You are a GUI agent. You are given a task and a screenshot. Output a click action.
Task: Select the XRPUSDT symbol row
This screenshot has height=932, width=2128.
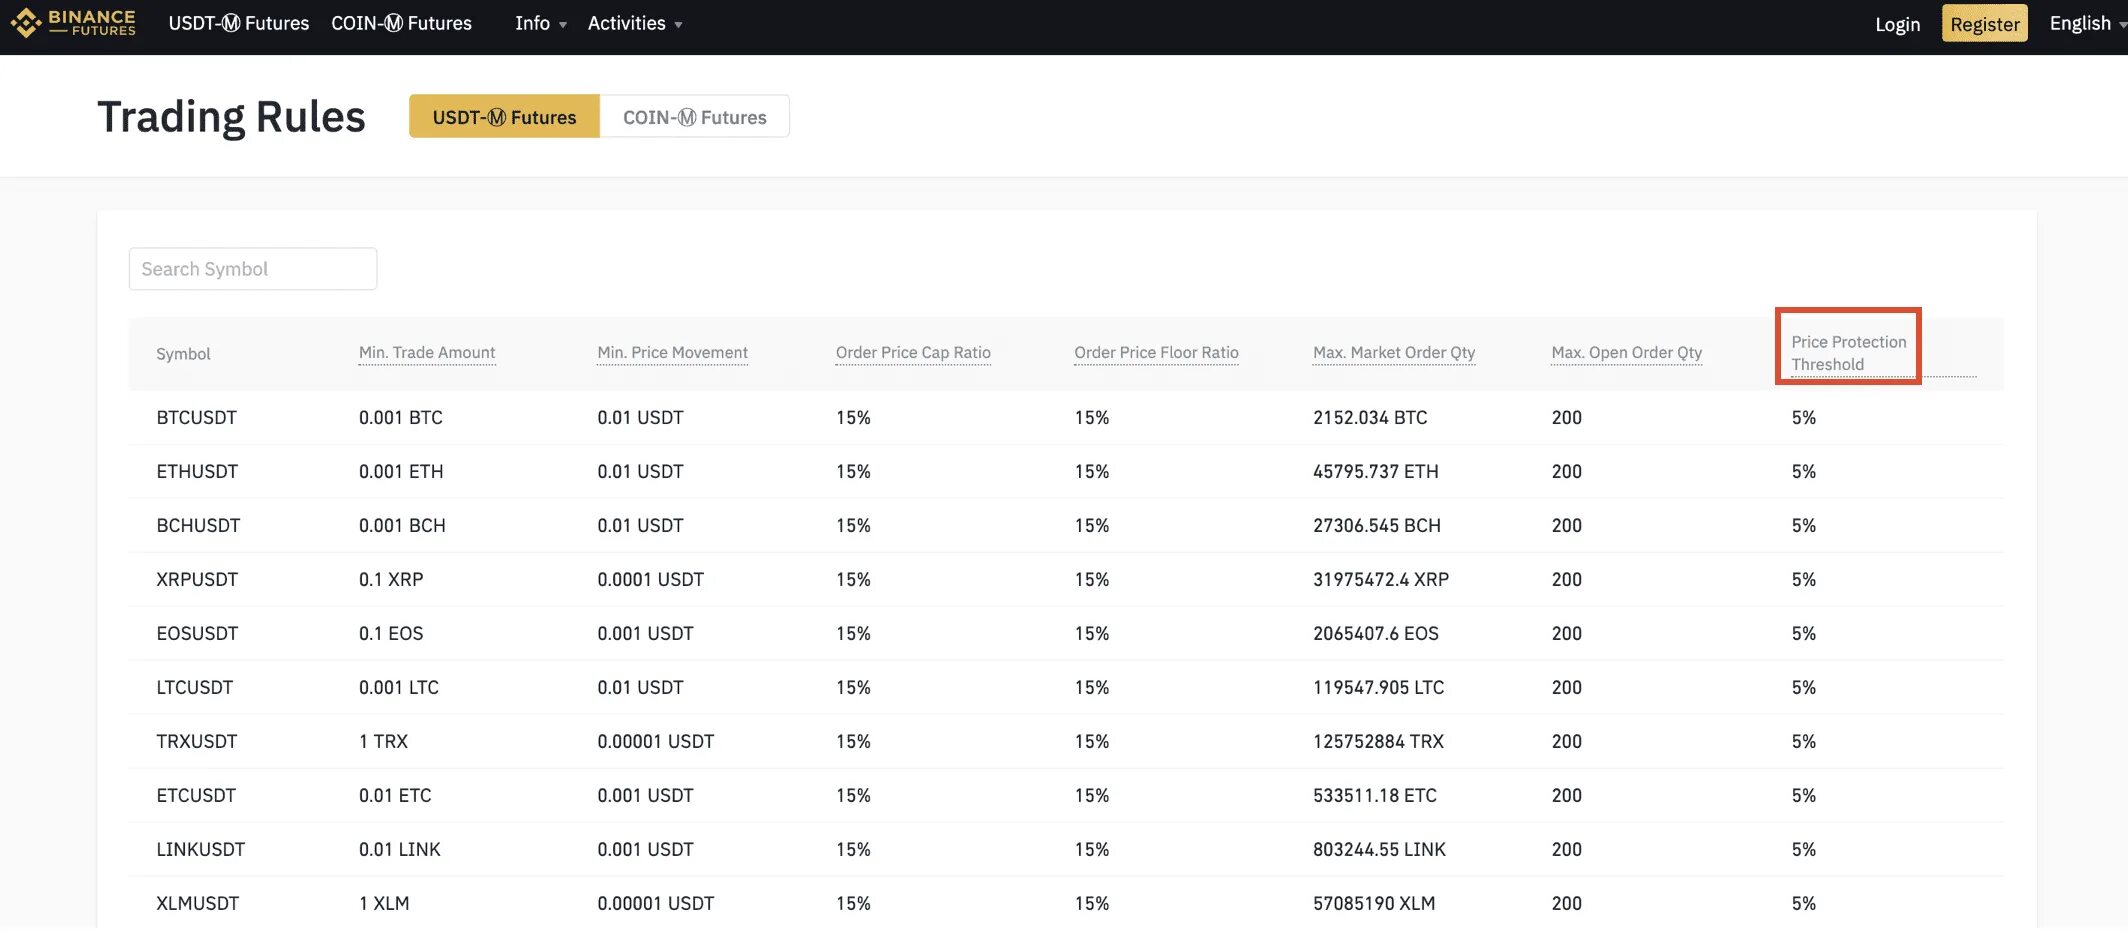[197, 579]
